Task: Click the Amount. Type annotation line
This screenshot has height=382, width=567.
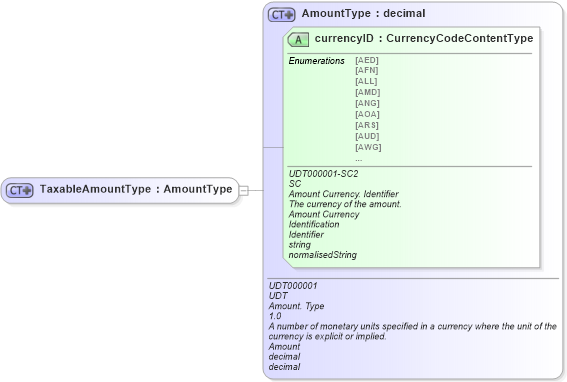Action: coord(296,306)
